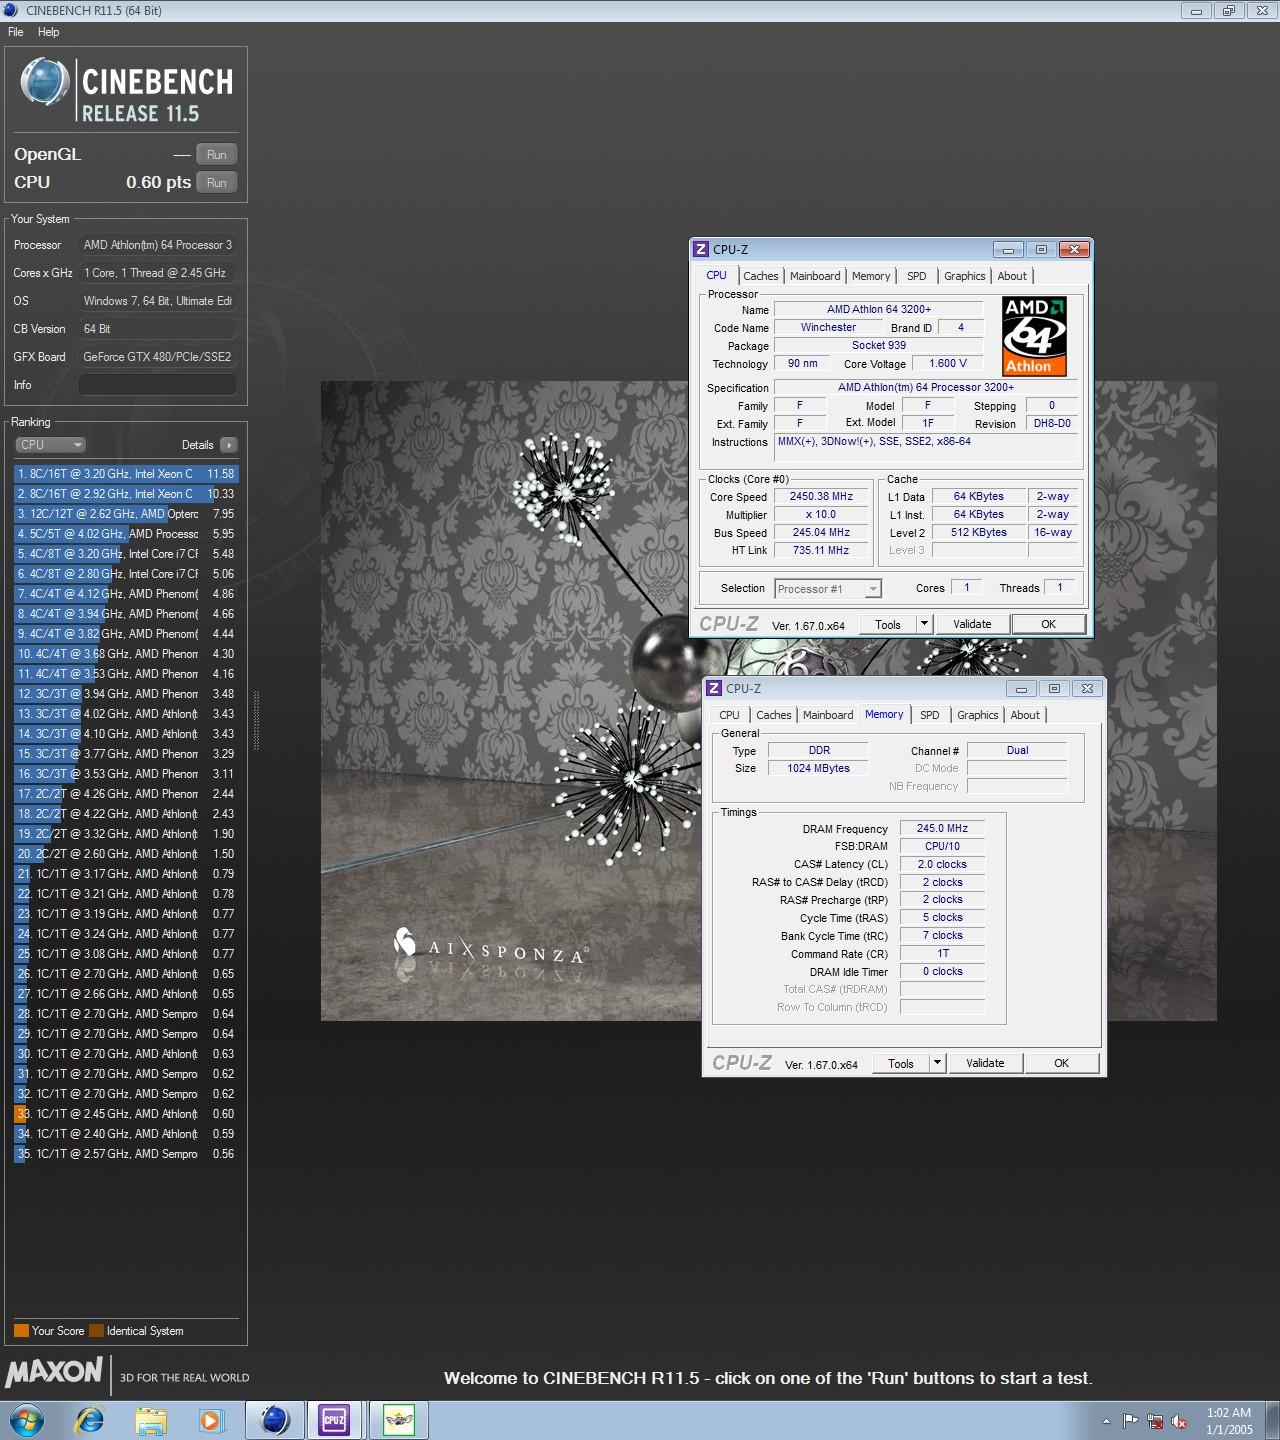Switch to Cinebench taskbar icon

tap(275, 1420)
